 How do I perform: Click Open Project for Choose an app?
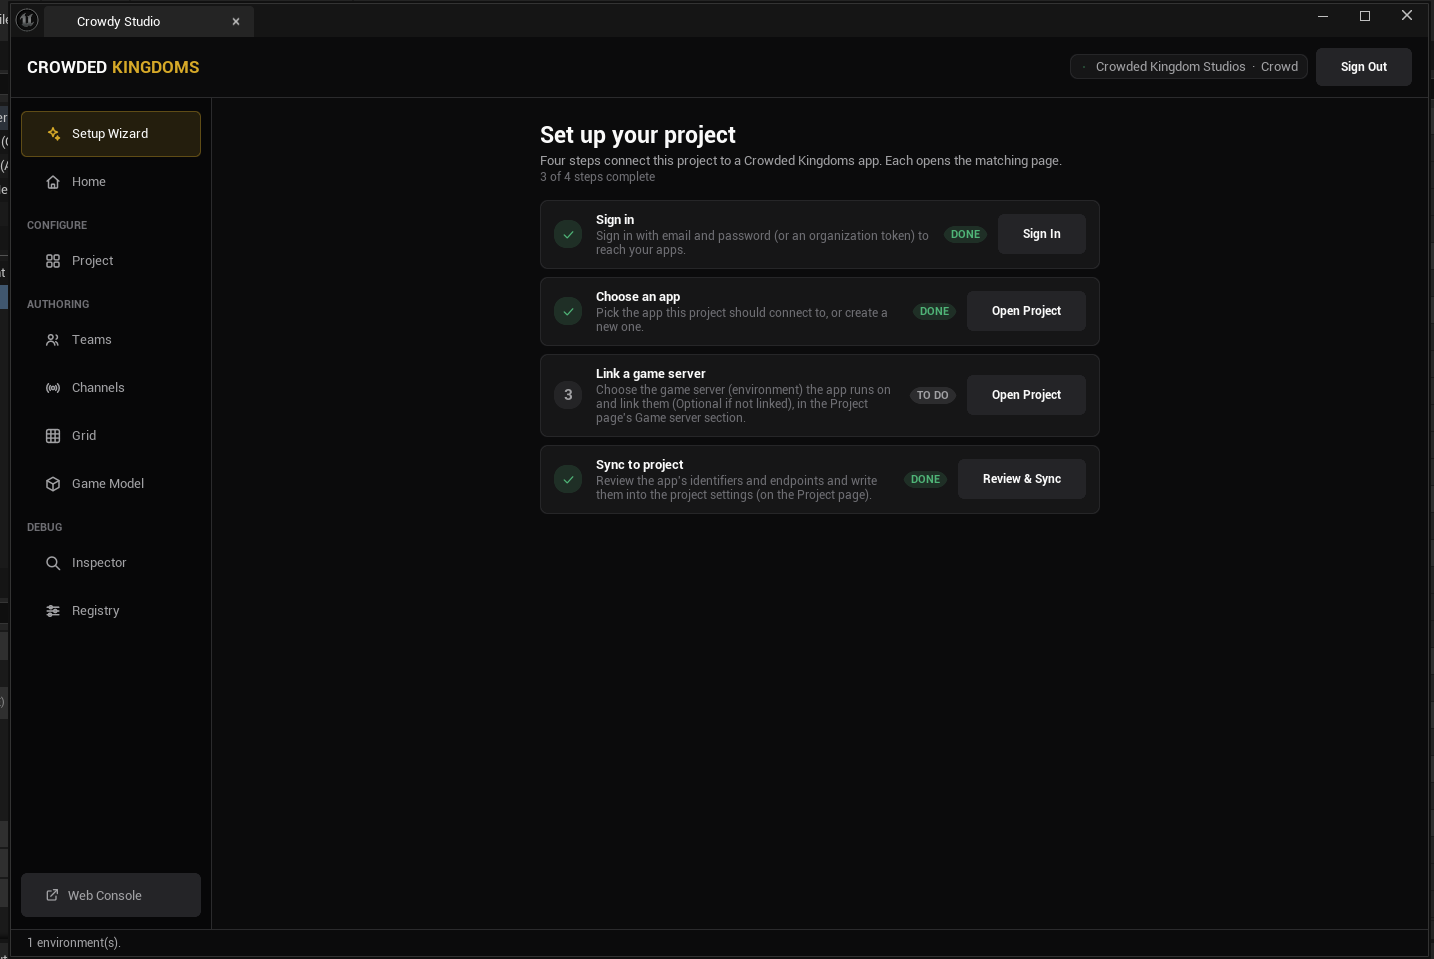point(1026,311)
